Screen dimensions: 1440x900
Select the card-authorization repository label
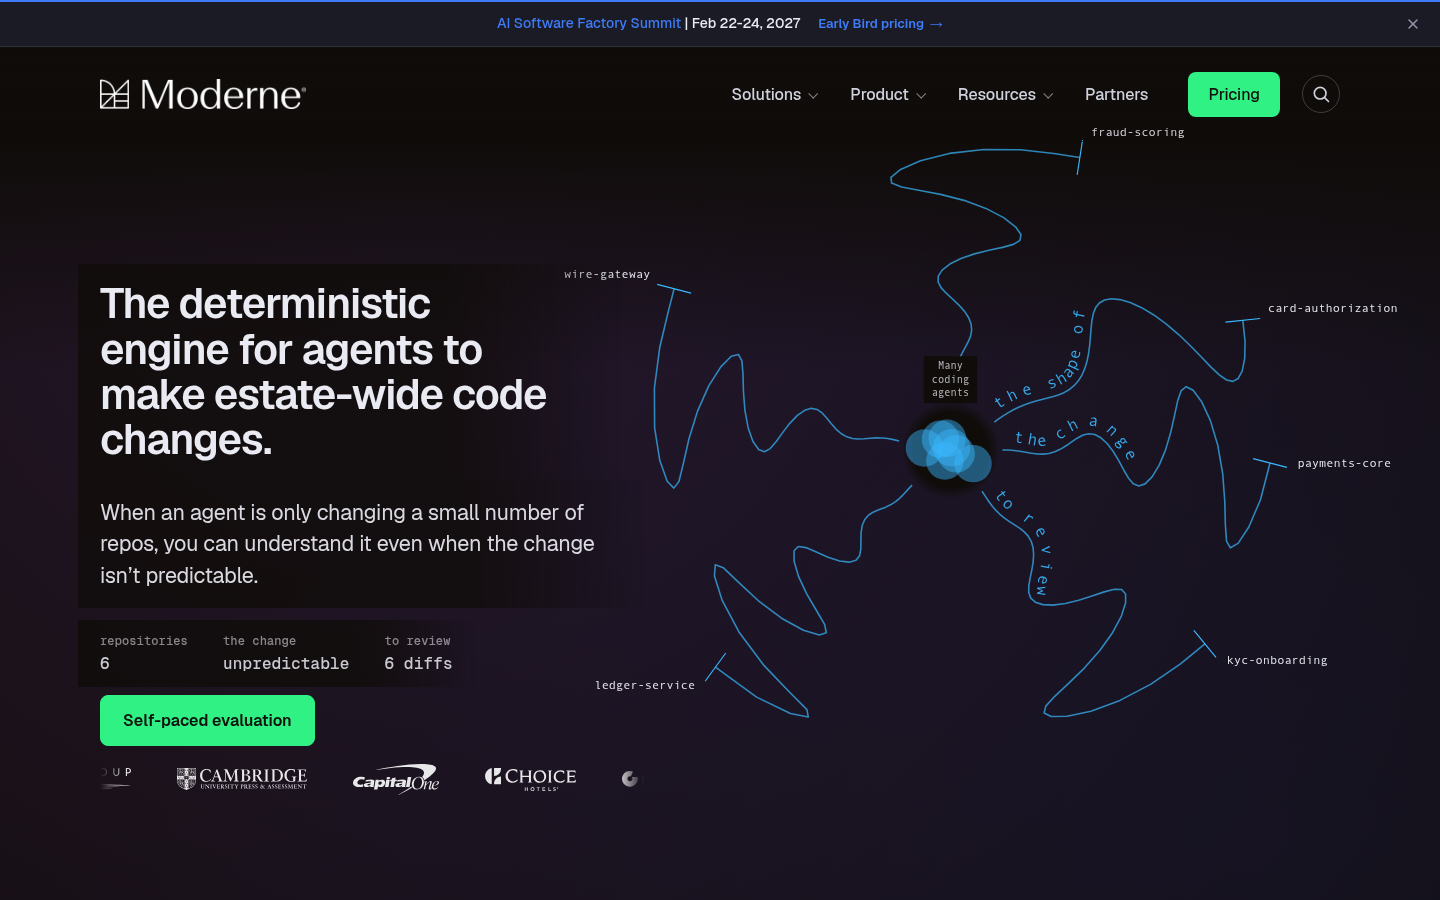point(1333,308)
